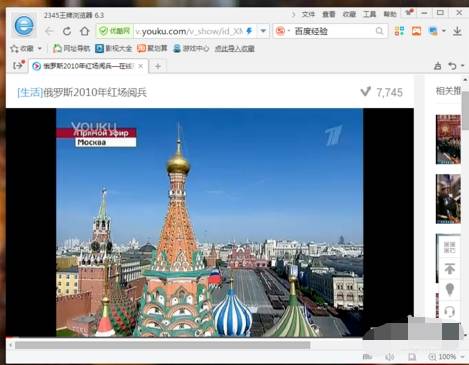
Task: Click the leftmost status bar icon
Action: pyautogui.click(x=367, y=357)
